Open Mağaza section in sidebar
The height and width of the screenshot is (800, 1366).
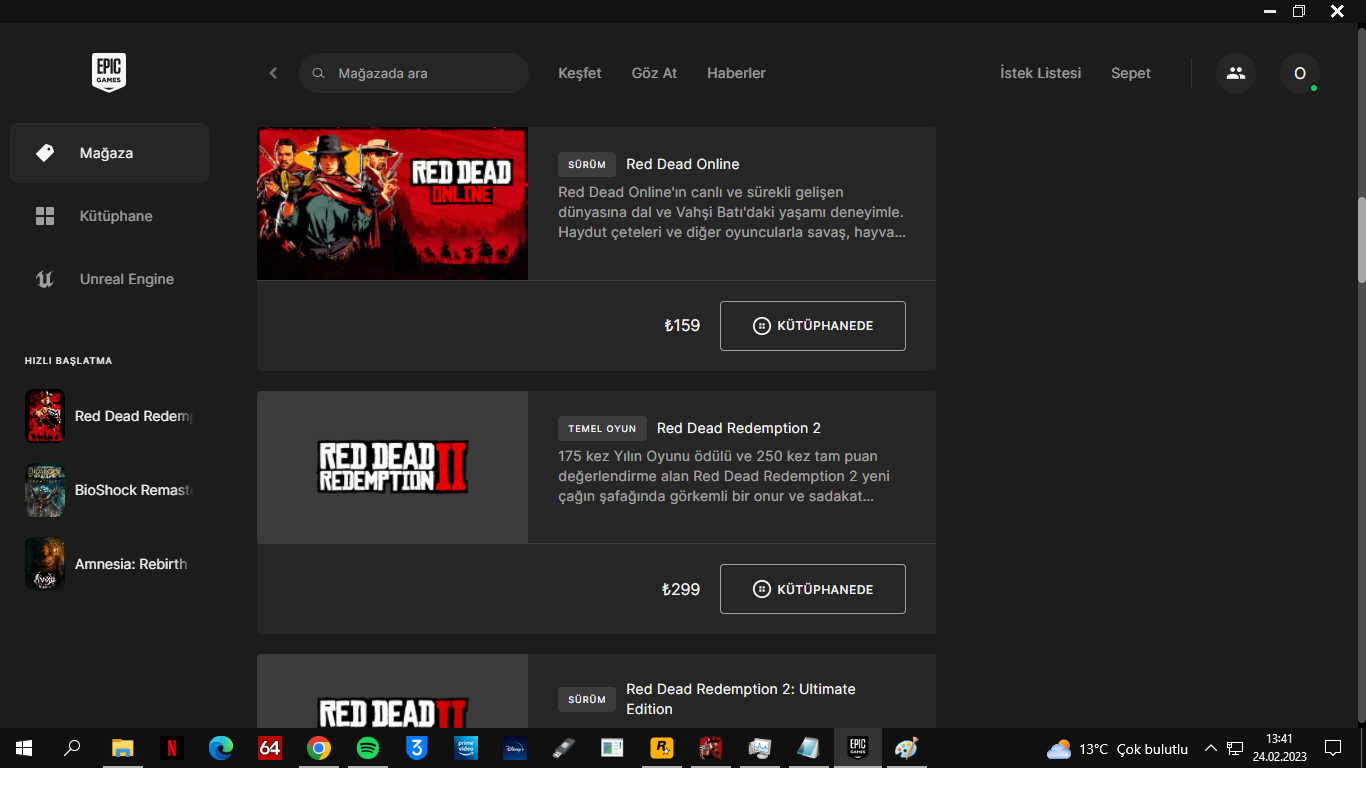(109, 153)
